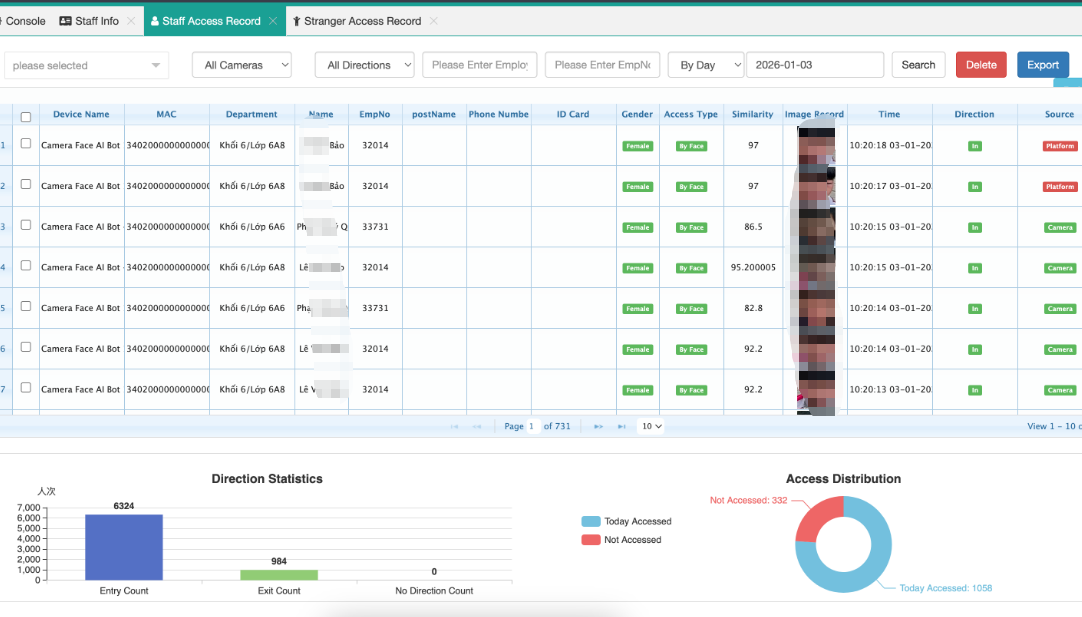Toggle the Today Accessed legend color swatch
The height and width of the screenshot is (617, 1082).
pos(590,522)
